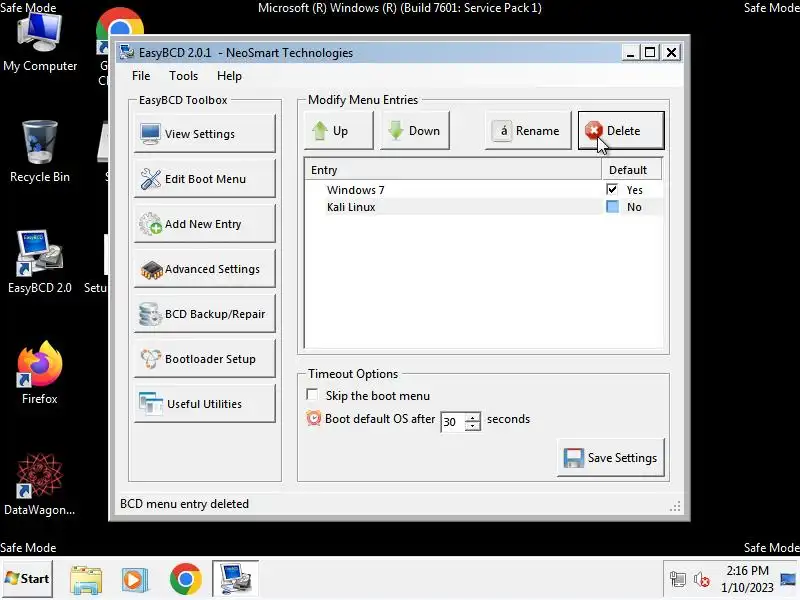Close the EasyBCD window

(x=671, y=53)
